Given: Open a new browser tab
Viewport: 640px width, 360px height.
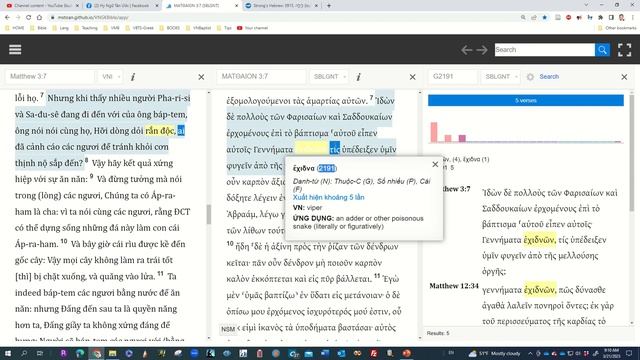Looking at the screenshot, I should click(329, 6).
